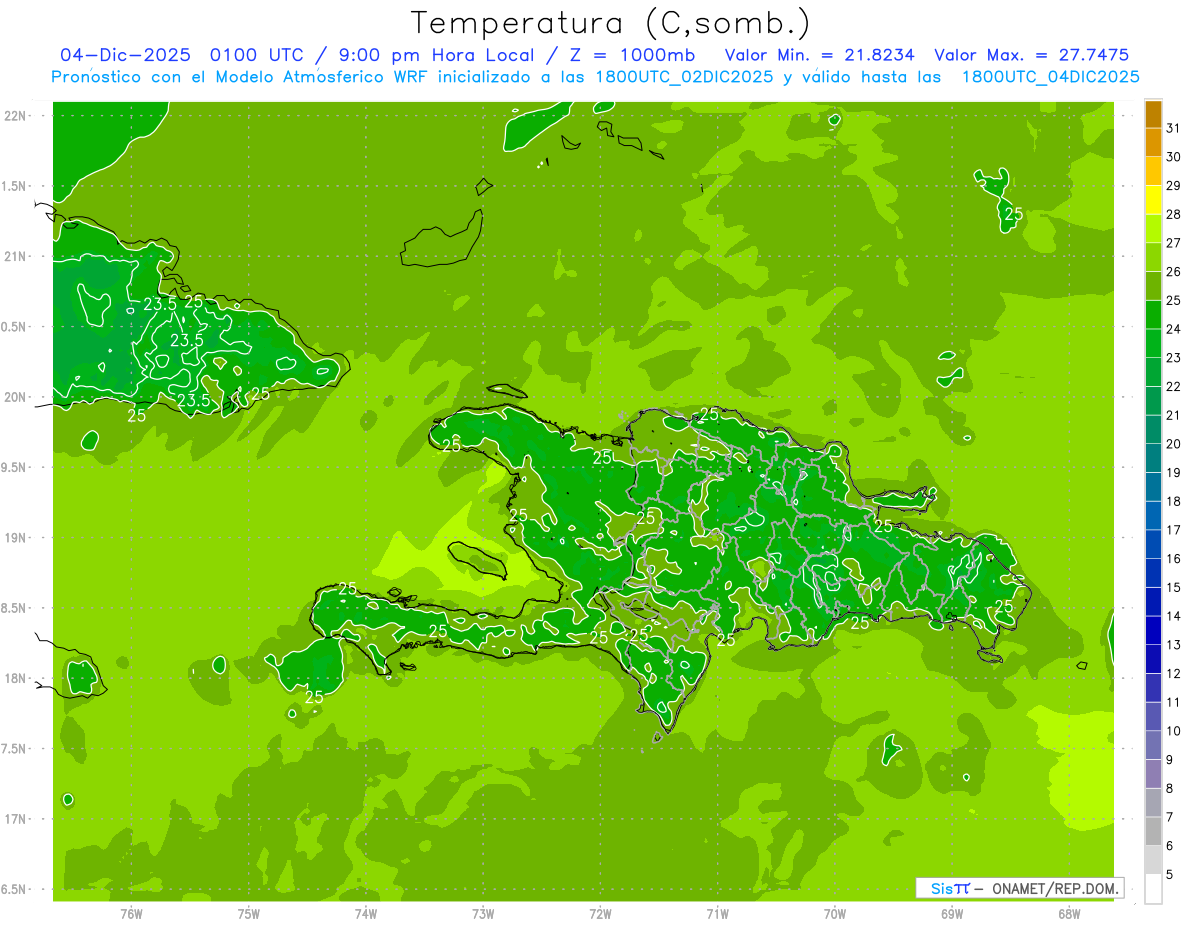Click the '72W' longitude label

point(600,913)
